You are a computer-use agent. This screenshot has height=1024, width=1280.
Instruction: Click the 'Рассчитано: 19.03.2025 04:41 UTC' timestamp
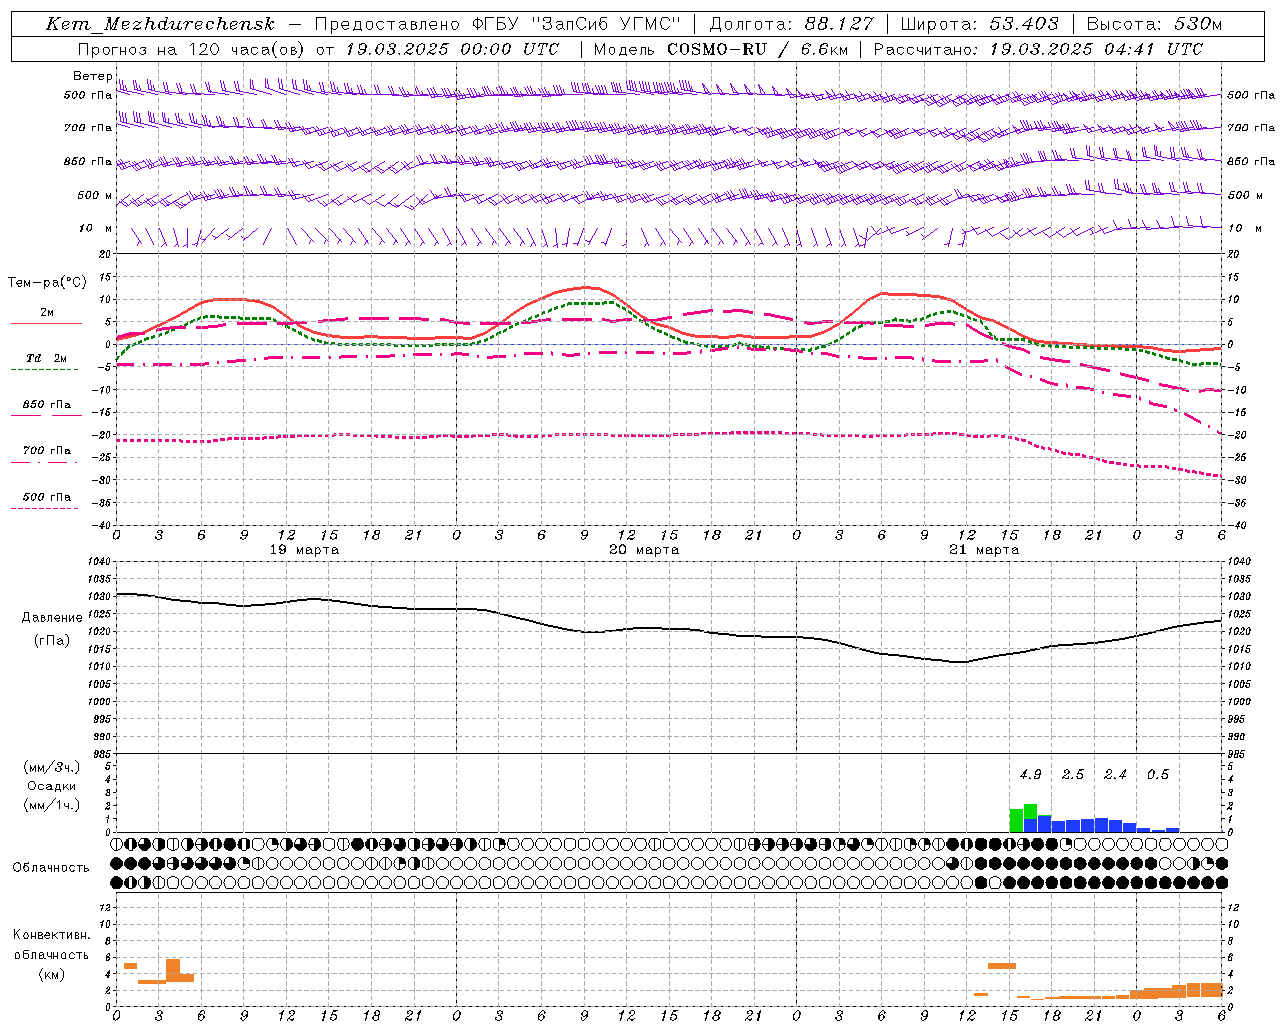click(1038, 49)
